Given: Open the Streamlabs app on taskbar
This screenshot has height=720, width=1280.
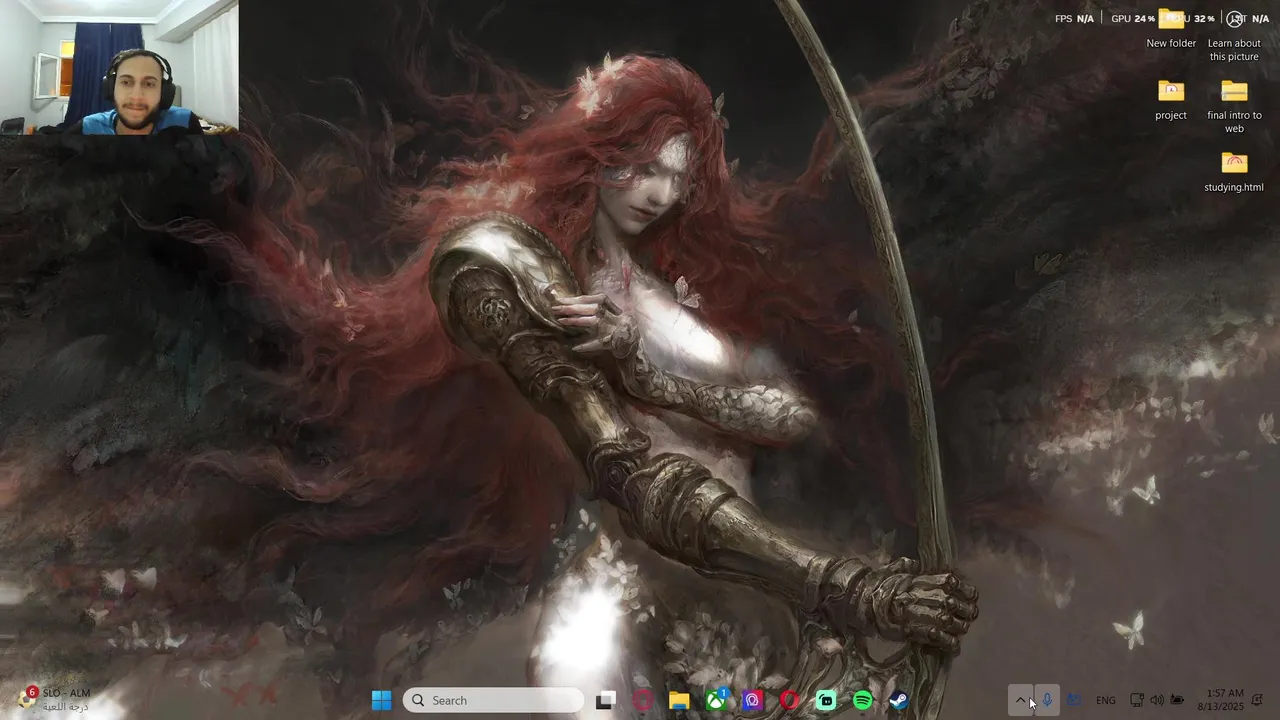Looking at the screenshot, I should pyautogui.click(x=826, y=701).
